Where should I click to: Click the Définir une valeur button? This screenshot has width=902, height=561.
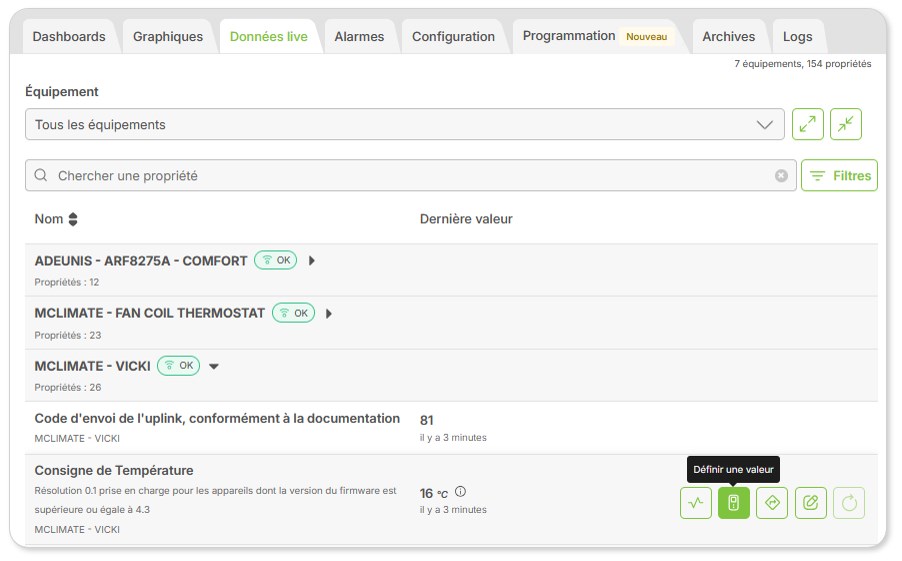pyautogui.click(x=734, y=503)
